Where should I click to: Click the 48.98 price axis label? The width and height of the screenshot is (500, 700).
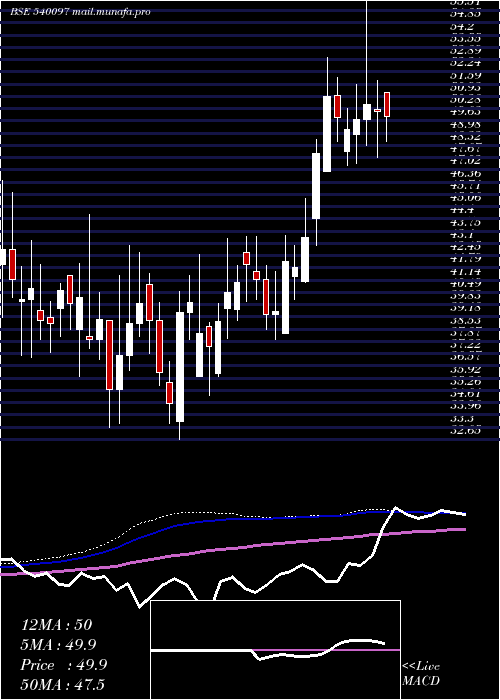click(465, 124)
